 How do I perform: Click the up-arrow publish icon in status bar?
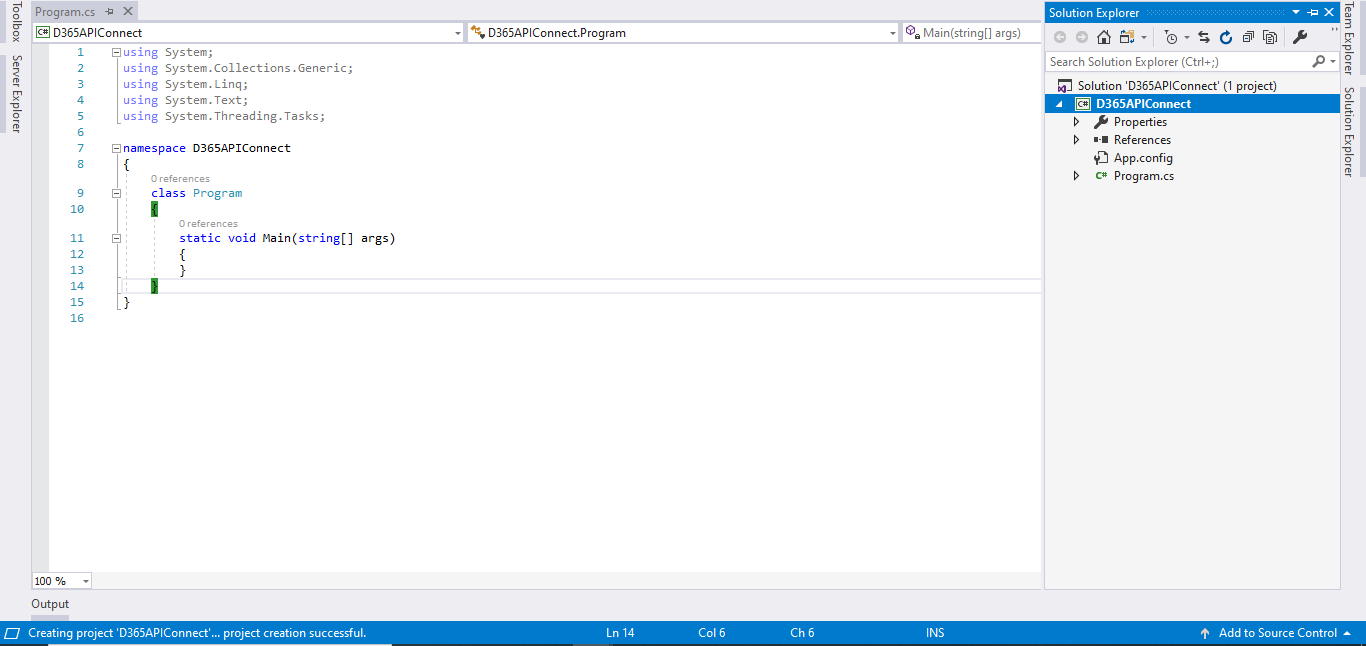coord(1205,633)
